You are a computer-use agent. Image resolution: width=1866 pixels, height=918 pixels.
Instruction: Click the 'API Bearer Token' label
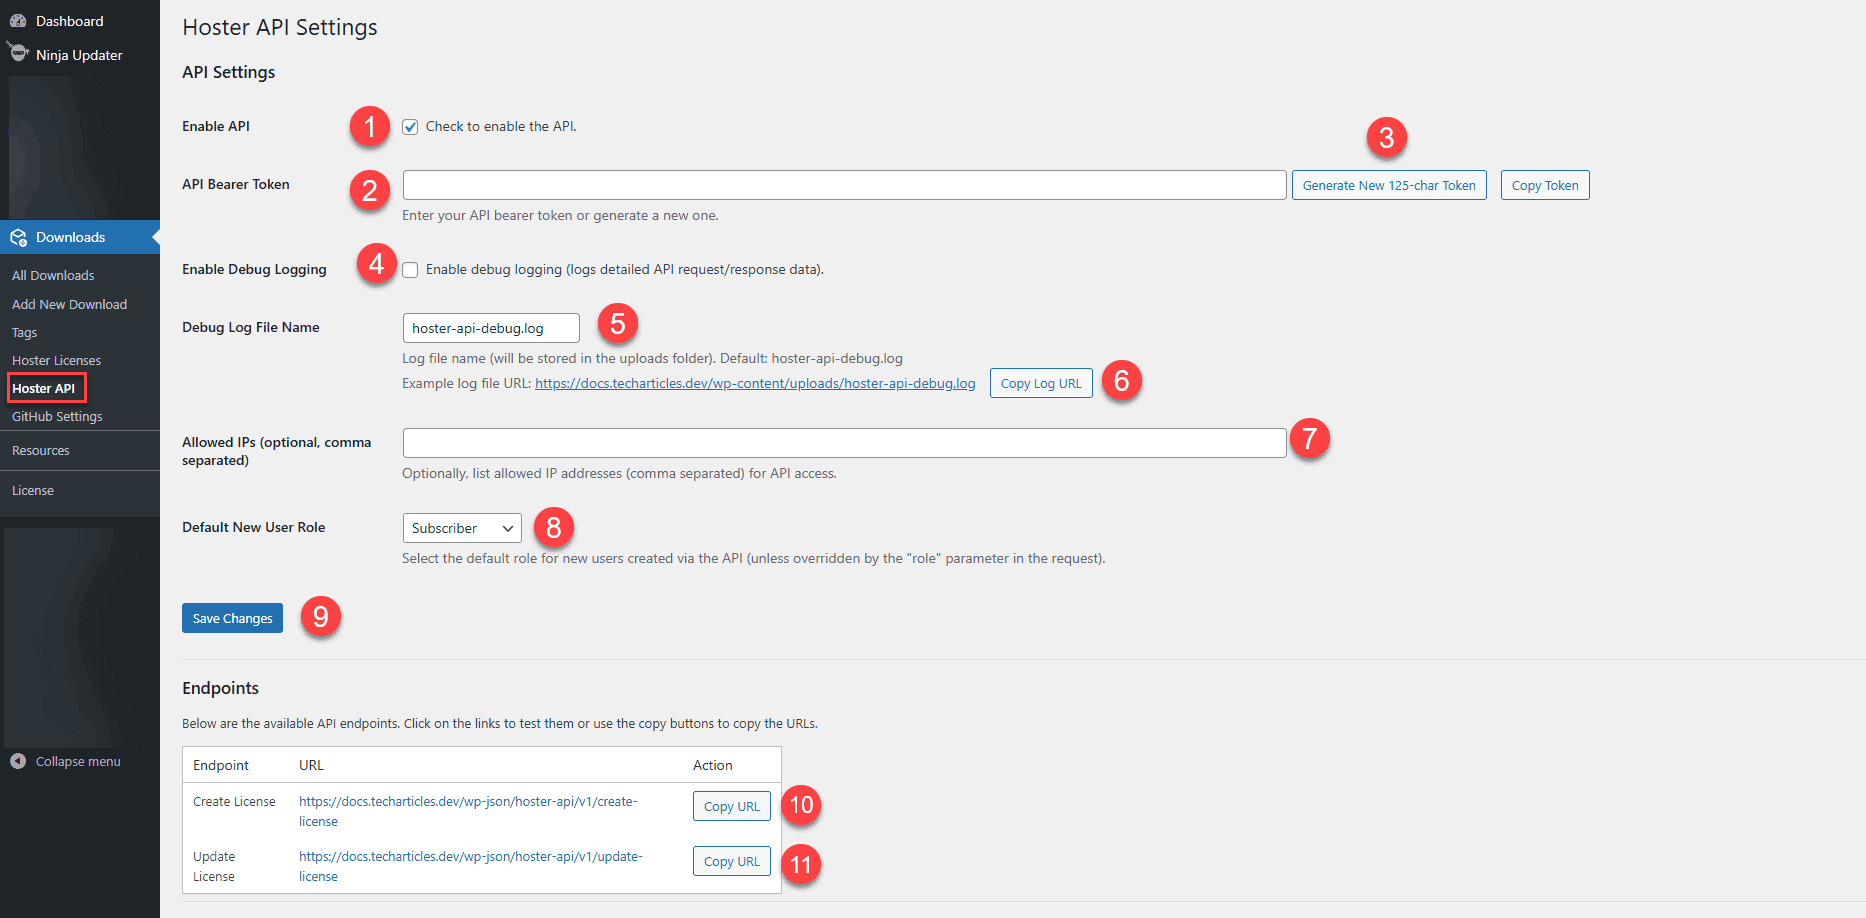236,184
